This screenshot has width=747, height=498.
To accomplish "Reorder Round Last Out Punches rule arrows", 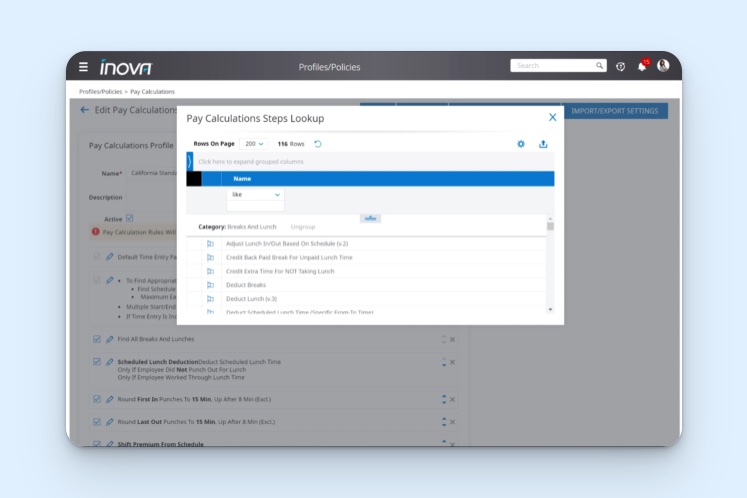I will [444, 422].
